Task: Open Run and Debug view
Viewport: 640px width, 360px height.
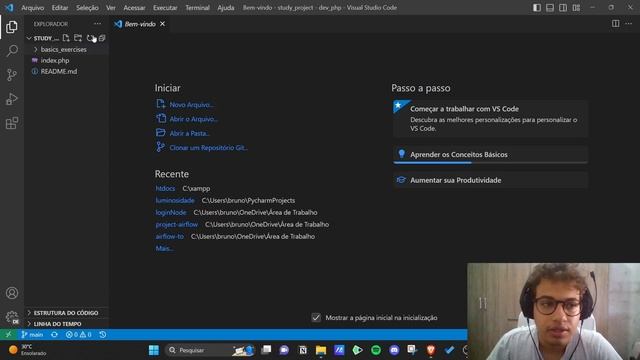Action: click(12, 99)
